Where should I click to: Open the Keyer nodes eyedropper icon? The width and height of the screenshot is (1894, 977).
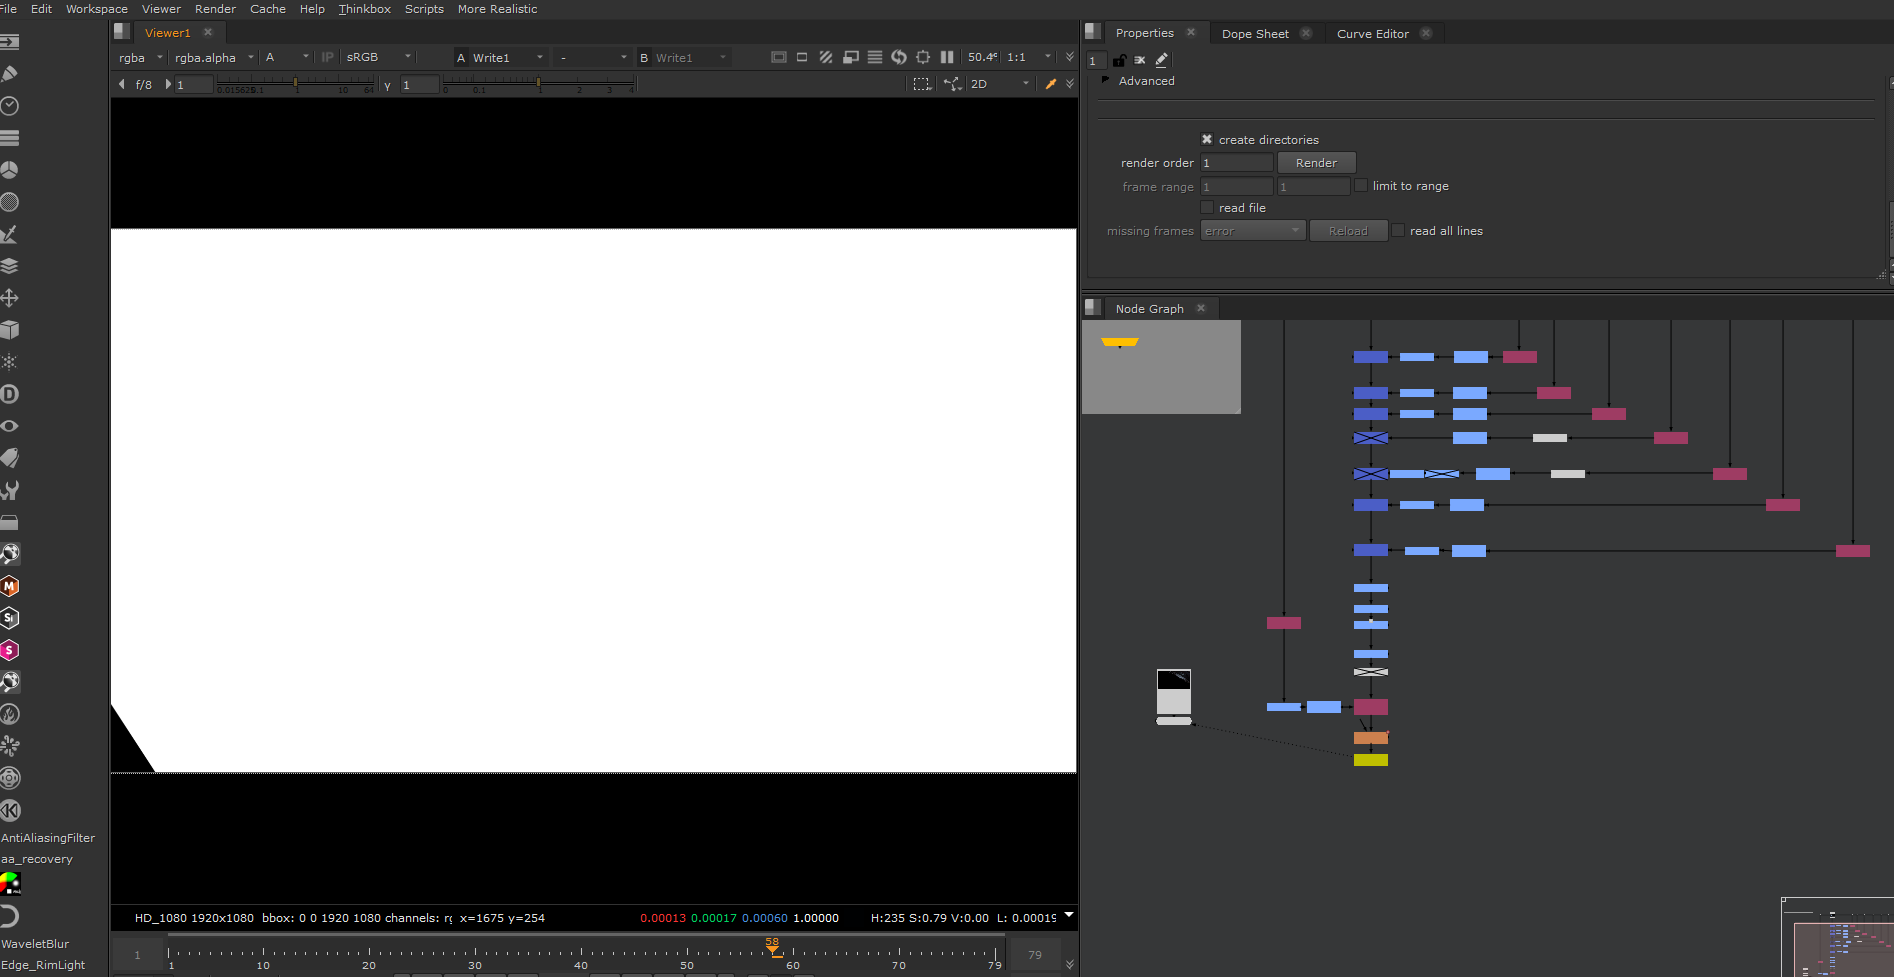tap(10, 234)
